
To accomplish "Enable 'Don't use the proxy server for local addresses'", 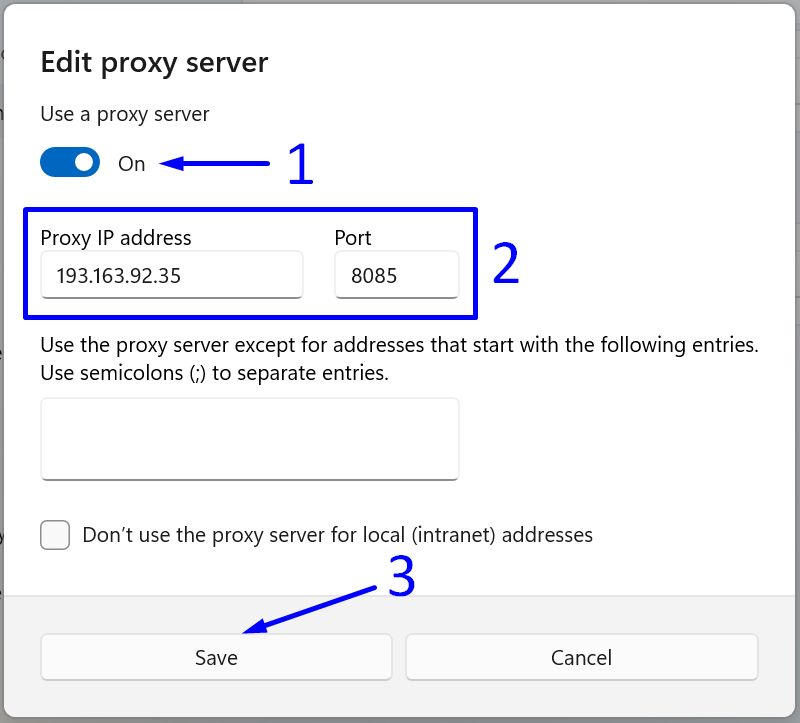I will (x=55, y=535).
